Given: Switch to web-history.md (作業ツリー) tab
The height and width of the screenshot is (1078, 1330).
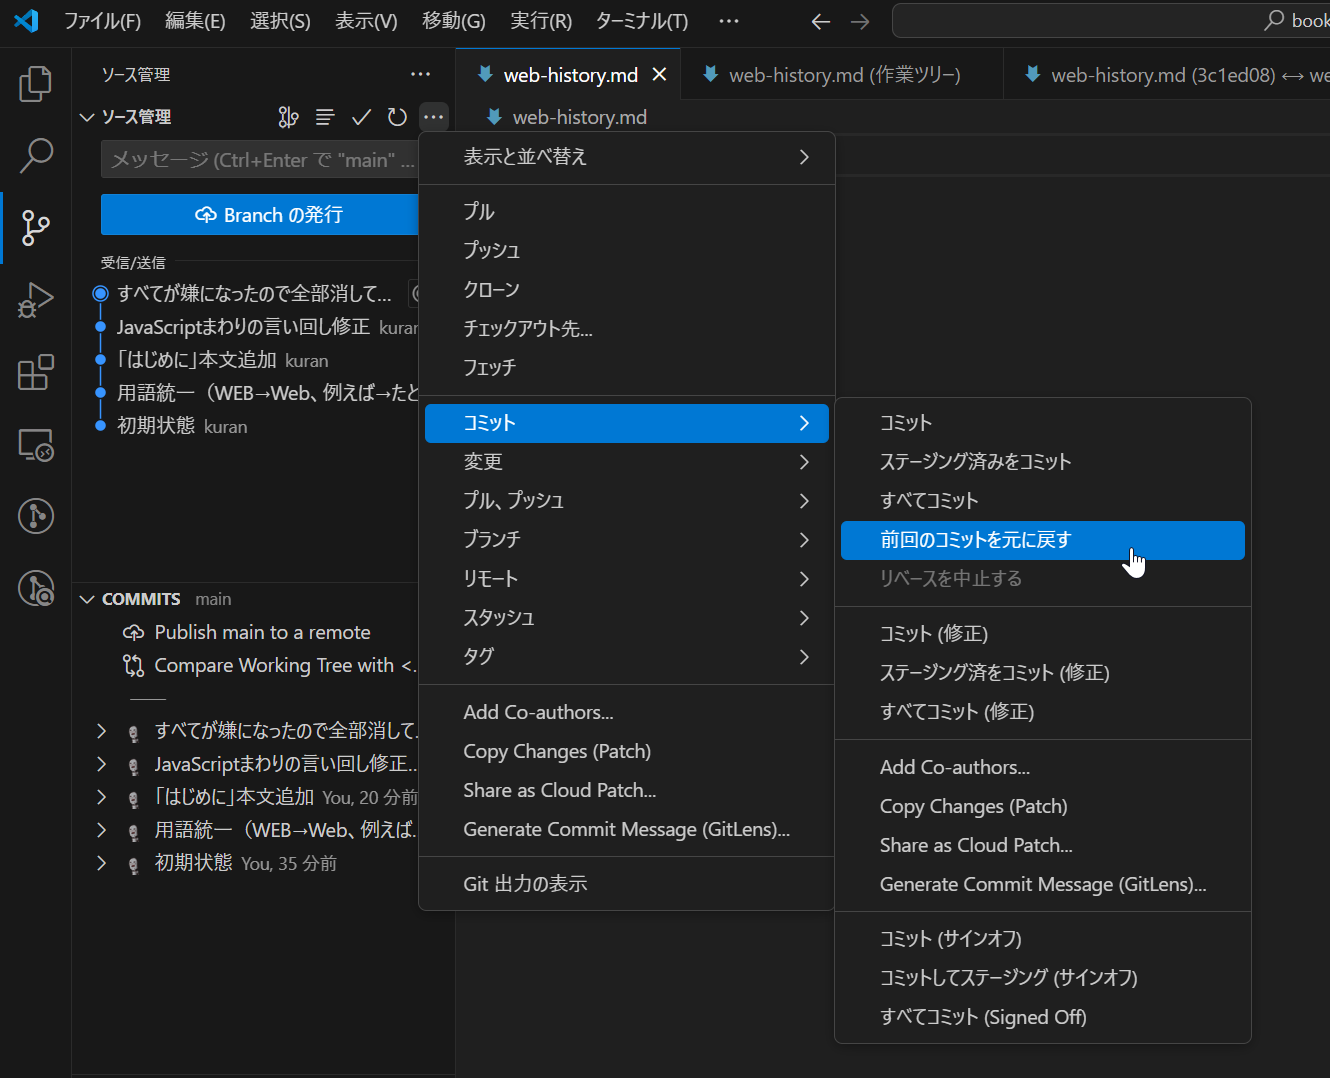Looking at the screenshot, I should tap(843, 75).
